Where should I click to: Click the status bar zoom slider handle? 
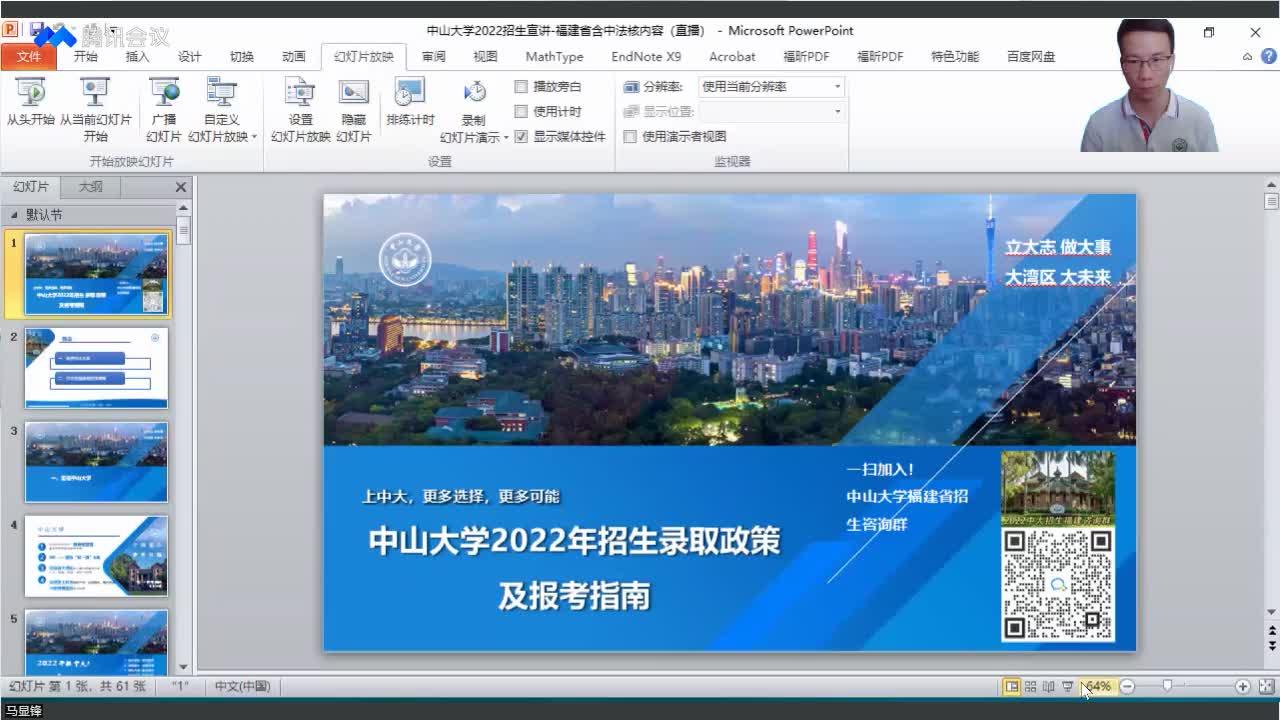click(x=1167, y=687)
